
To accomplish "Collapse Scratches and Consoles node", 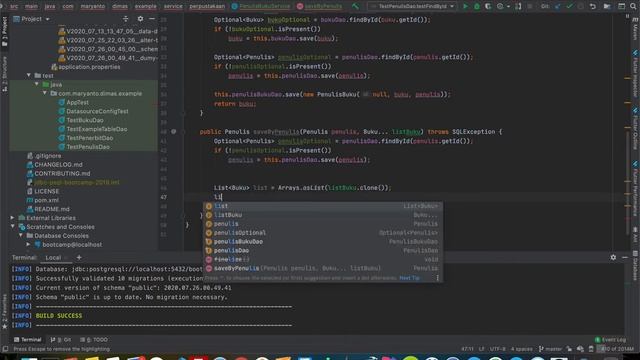I will (x=13, y=227).
